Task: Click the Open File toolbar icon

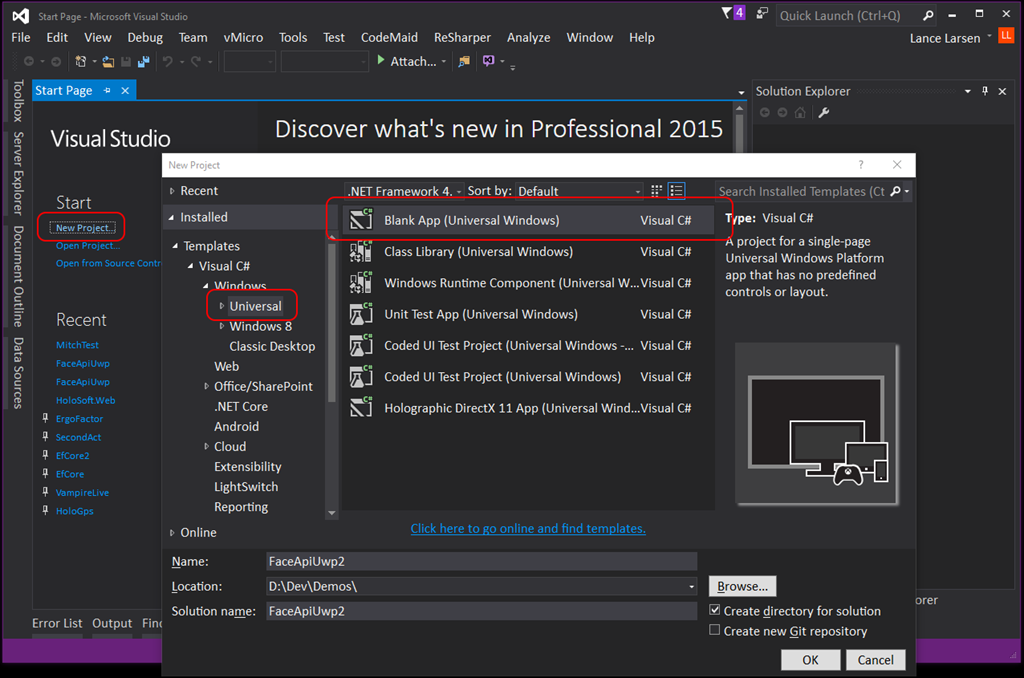Action: click(108, 61)
